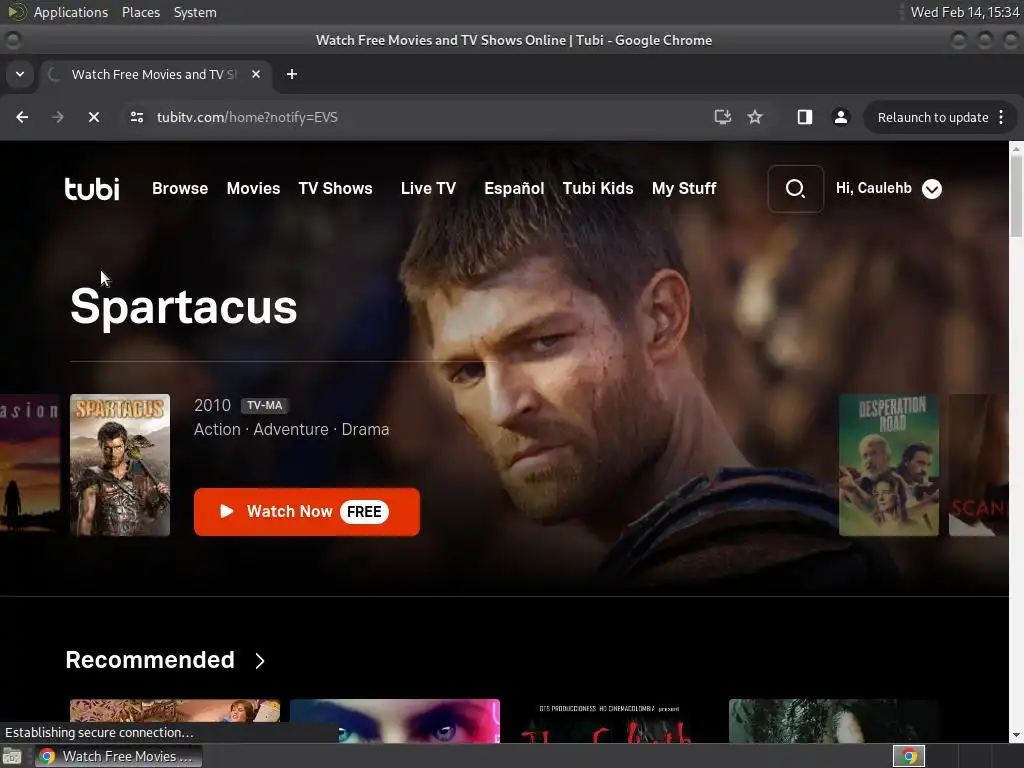The width and height of the screenshot is (1024, 768).
Task: Click the scrollbar down arrow
Action: point(1016,735)
